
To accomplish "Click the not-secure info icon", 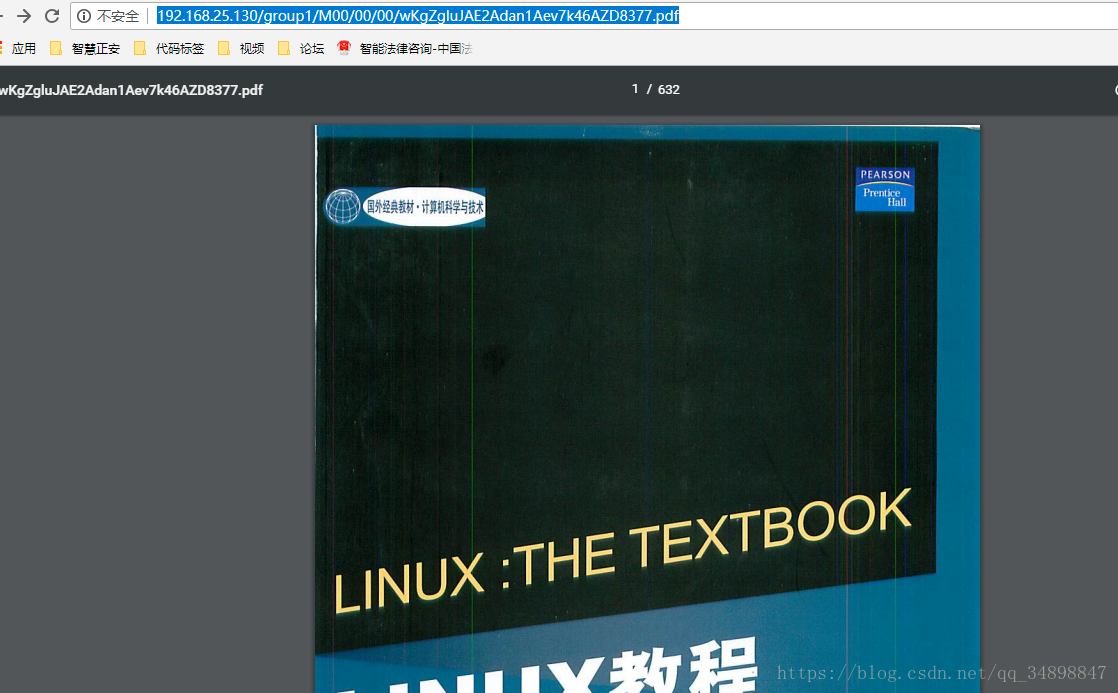I will pos(84,16).
